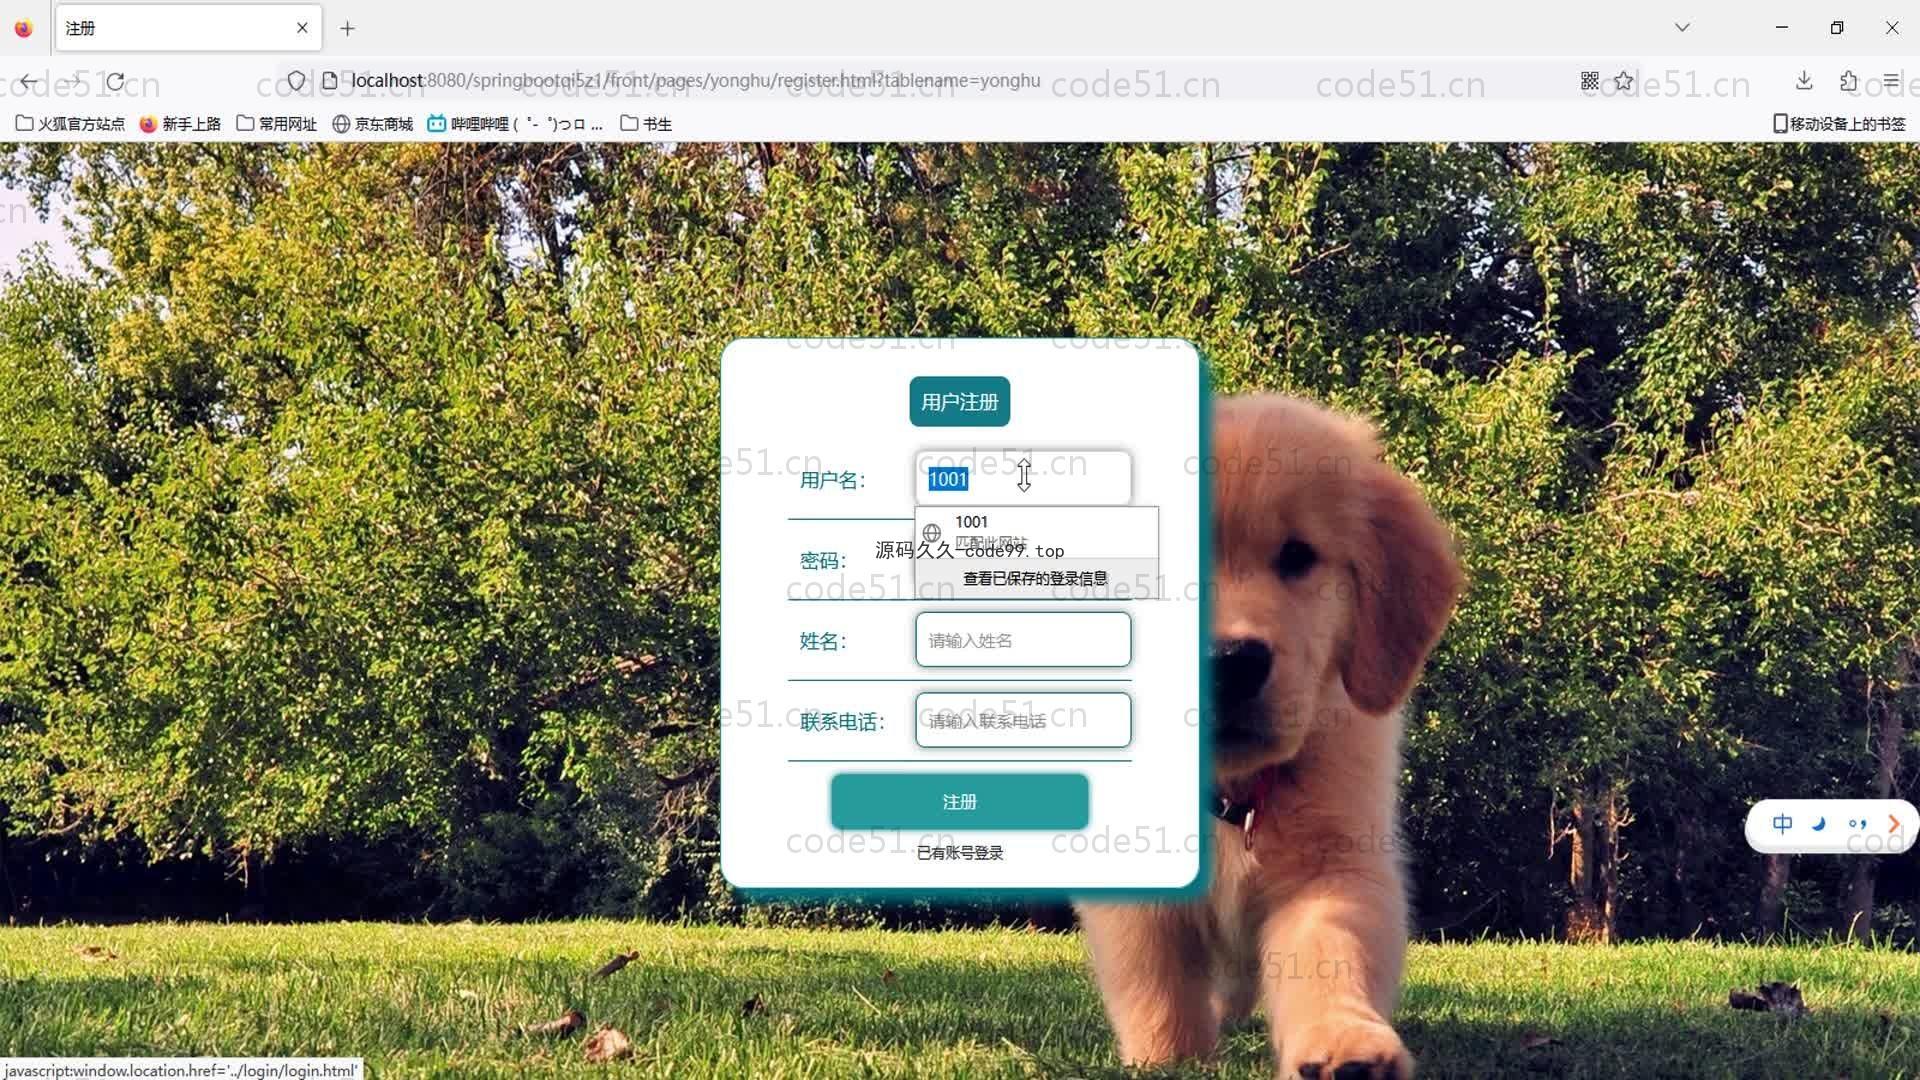Click the 已有账号登录 link
This screenshot has width=1920, height=1080.
pyautogui.click(x=959, y=852)
